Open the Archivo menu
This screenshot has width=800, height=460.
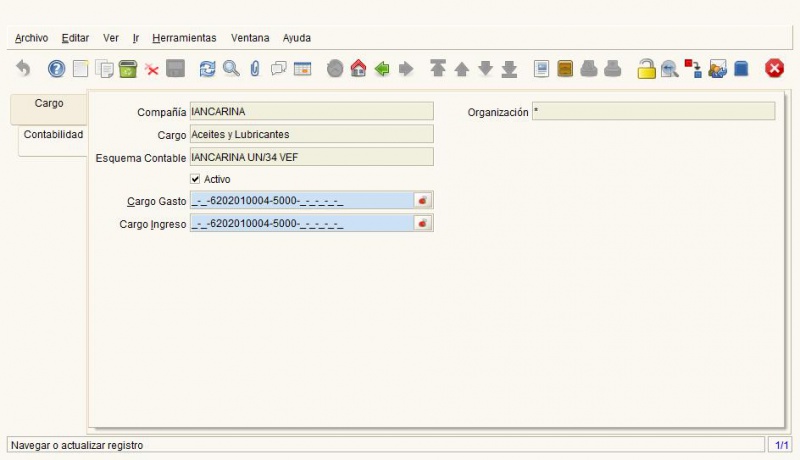31,38
